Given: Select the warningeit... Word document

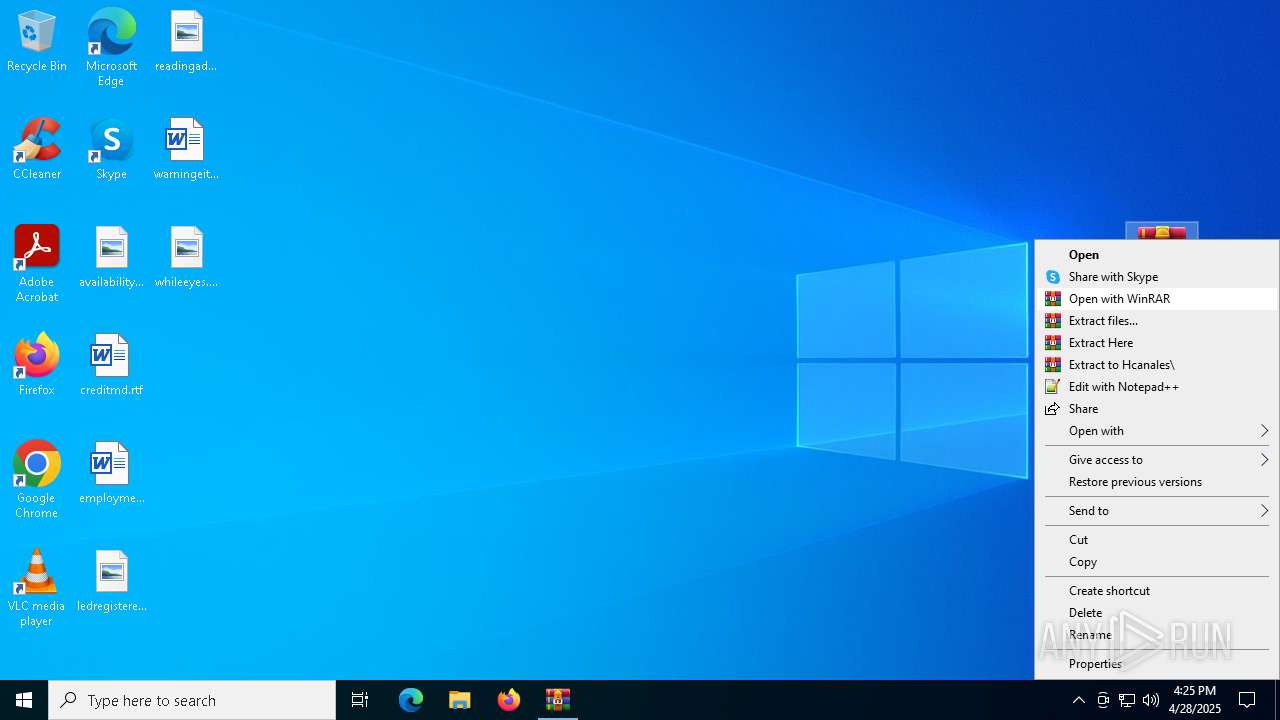Looking at the screenshot, I should tap(186, 150).
